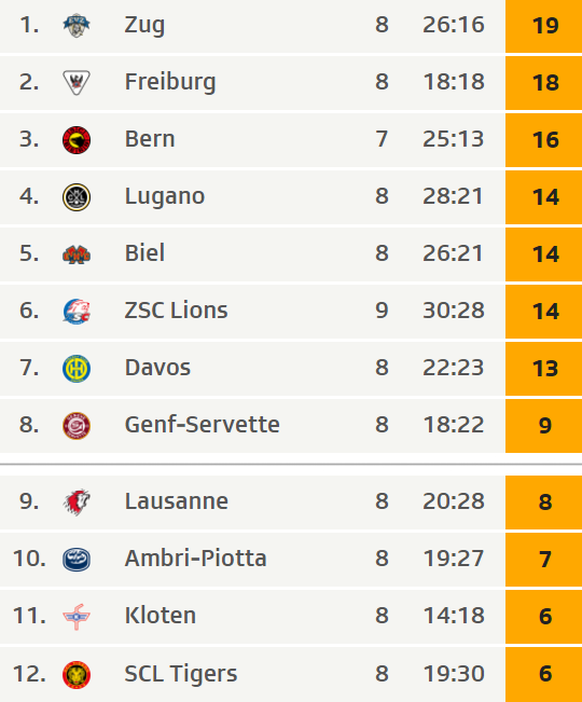This screenshot has height=702, width=582.
Task: Click the Freiburg team logo
Action: 76,82
